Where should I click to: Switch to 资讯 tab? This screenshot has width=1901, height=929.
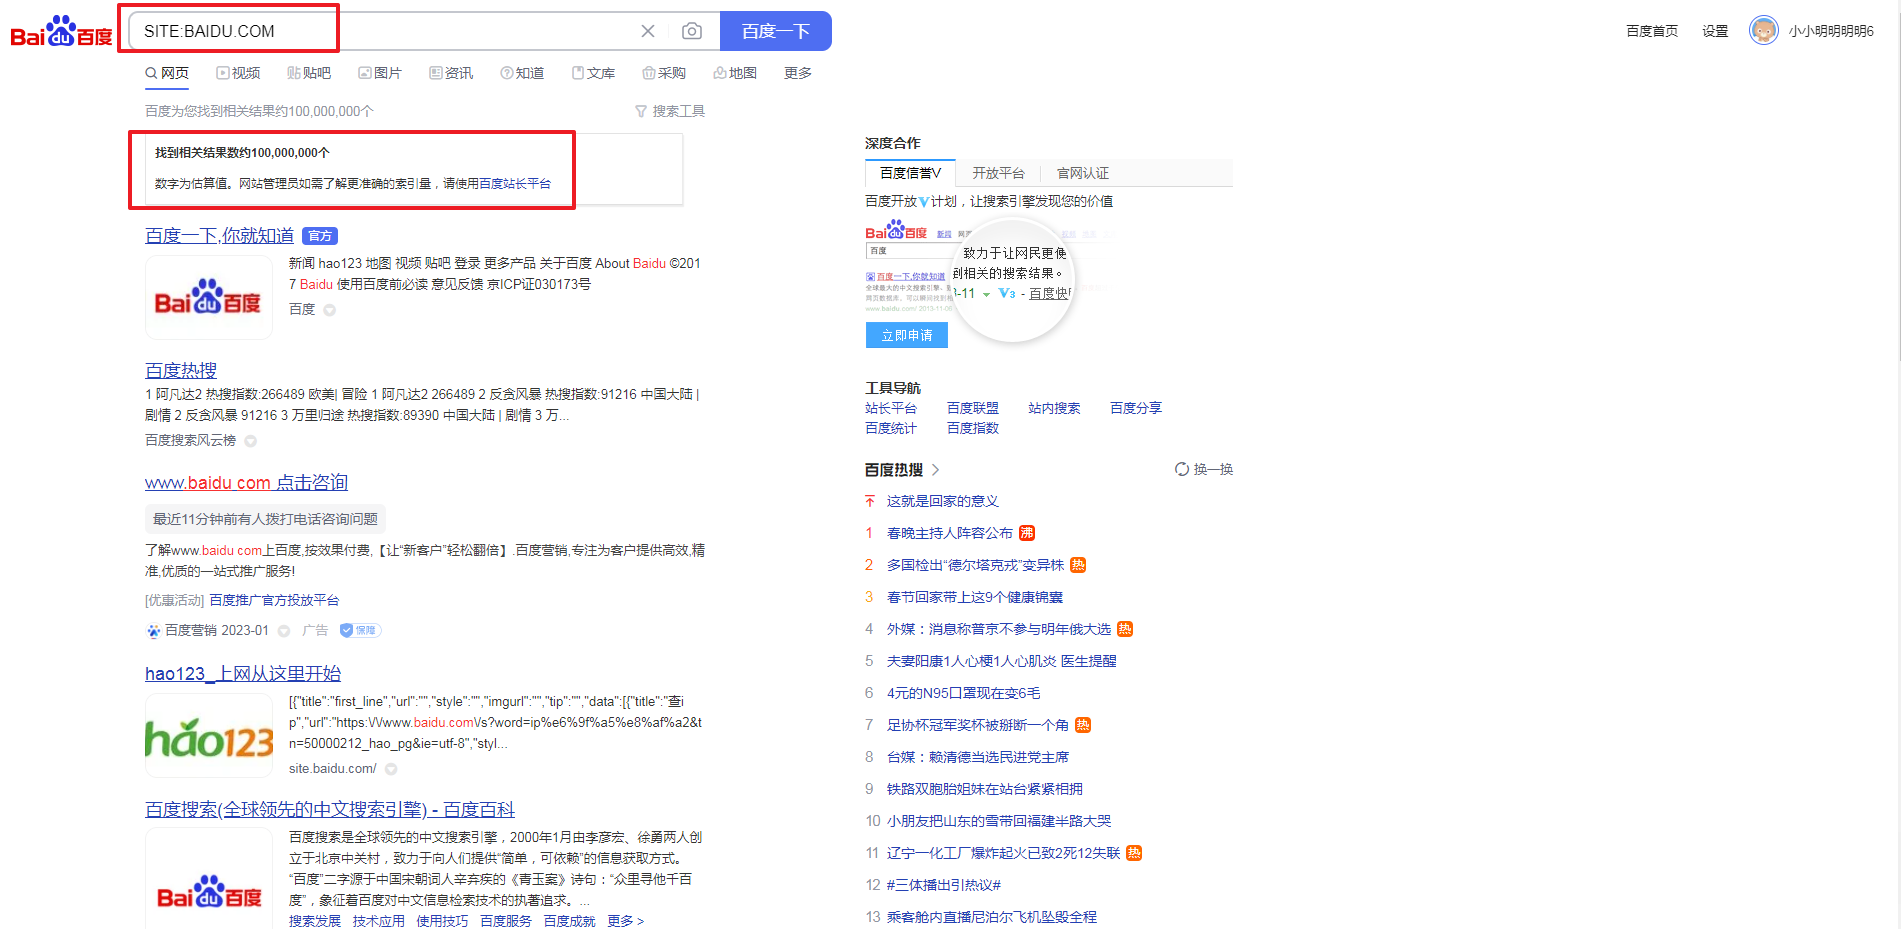451,73
